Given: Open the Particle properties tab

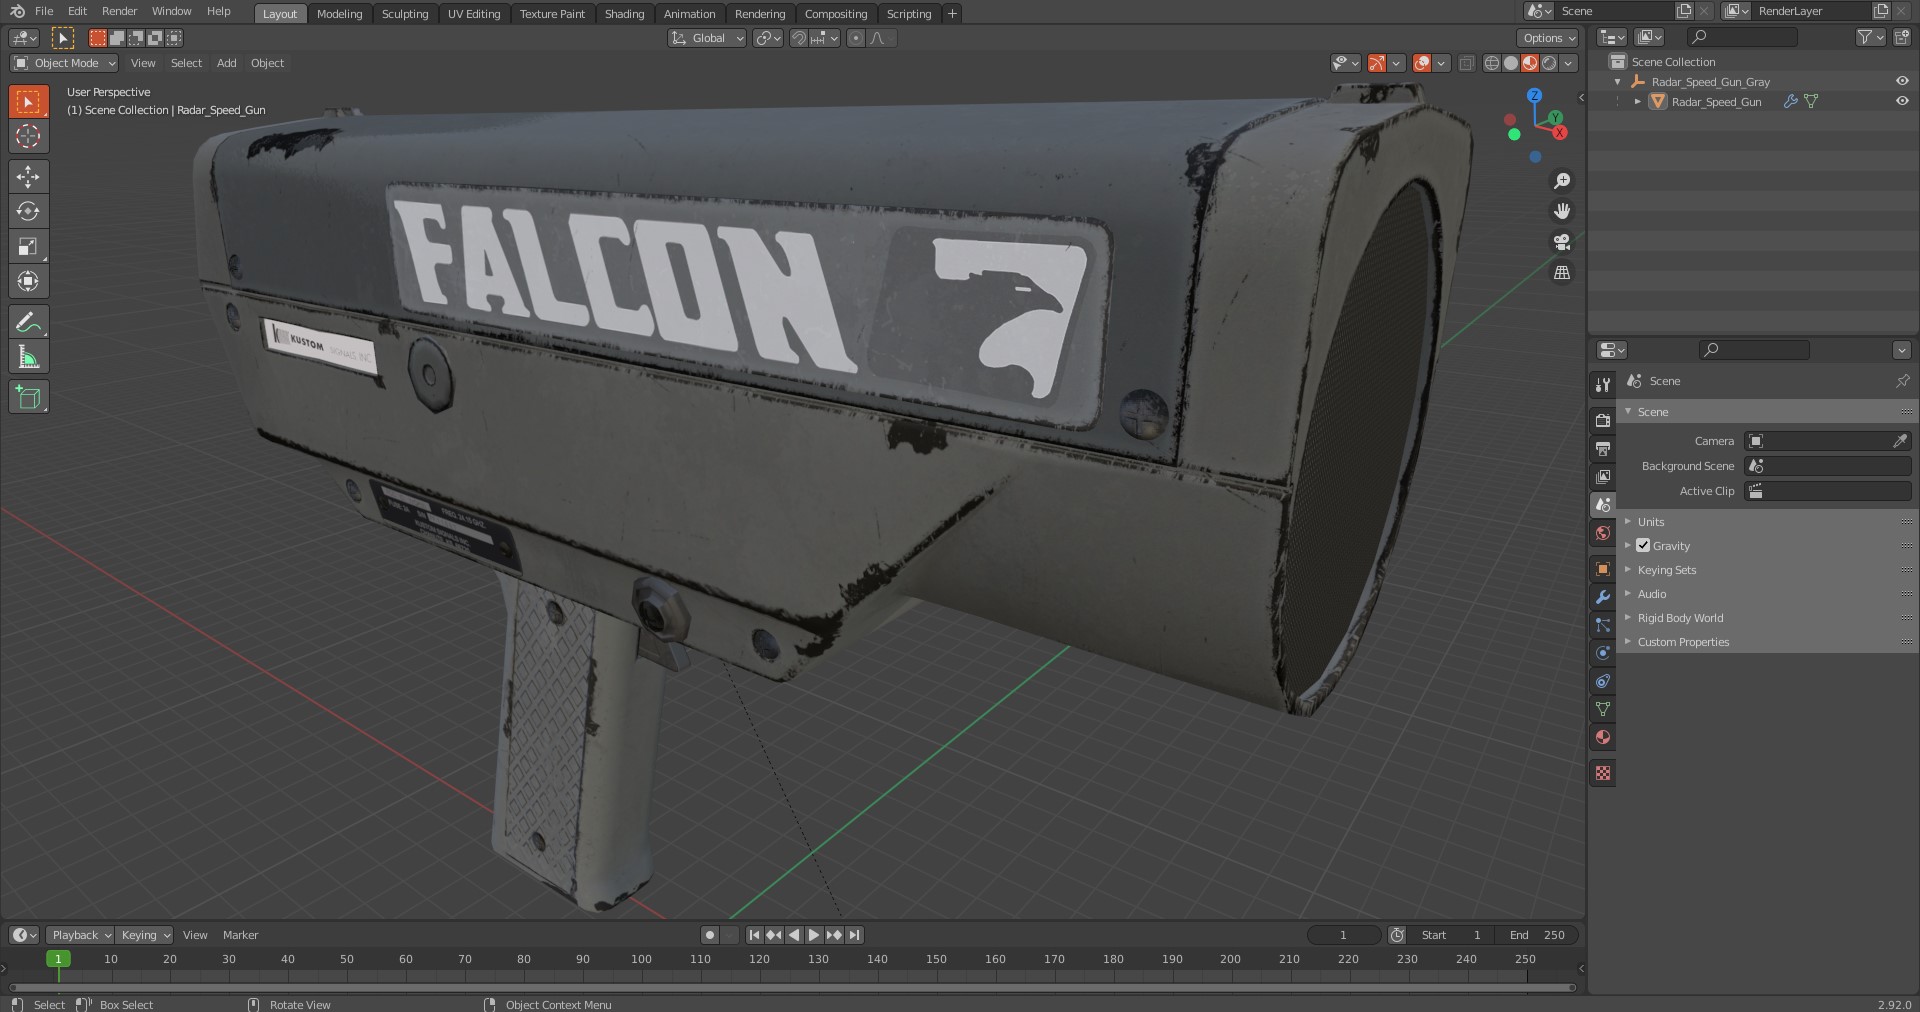Looking at the screenshot, I should tap(1603, 625).
